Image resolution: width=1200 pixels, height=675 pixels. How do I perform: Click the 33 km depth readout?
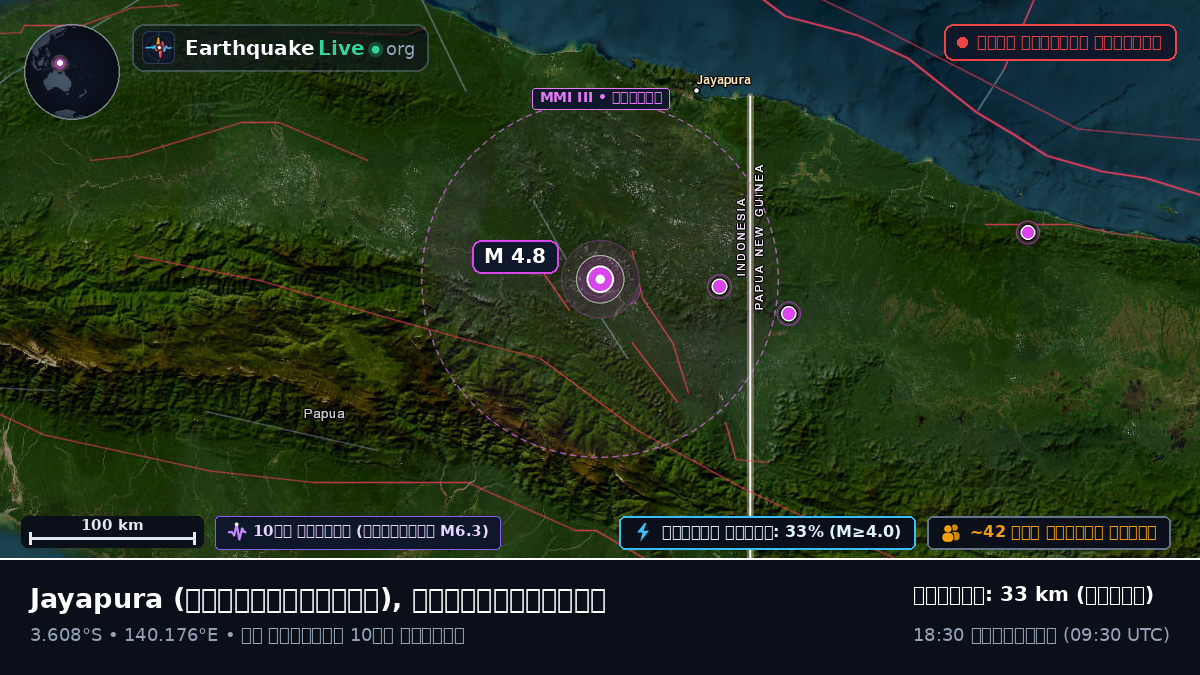(1034, 595)
